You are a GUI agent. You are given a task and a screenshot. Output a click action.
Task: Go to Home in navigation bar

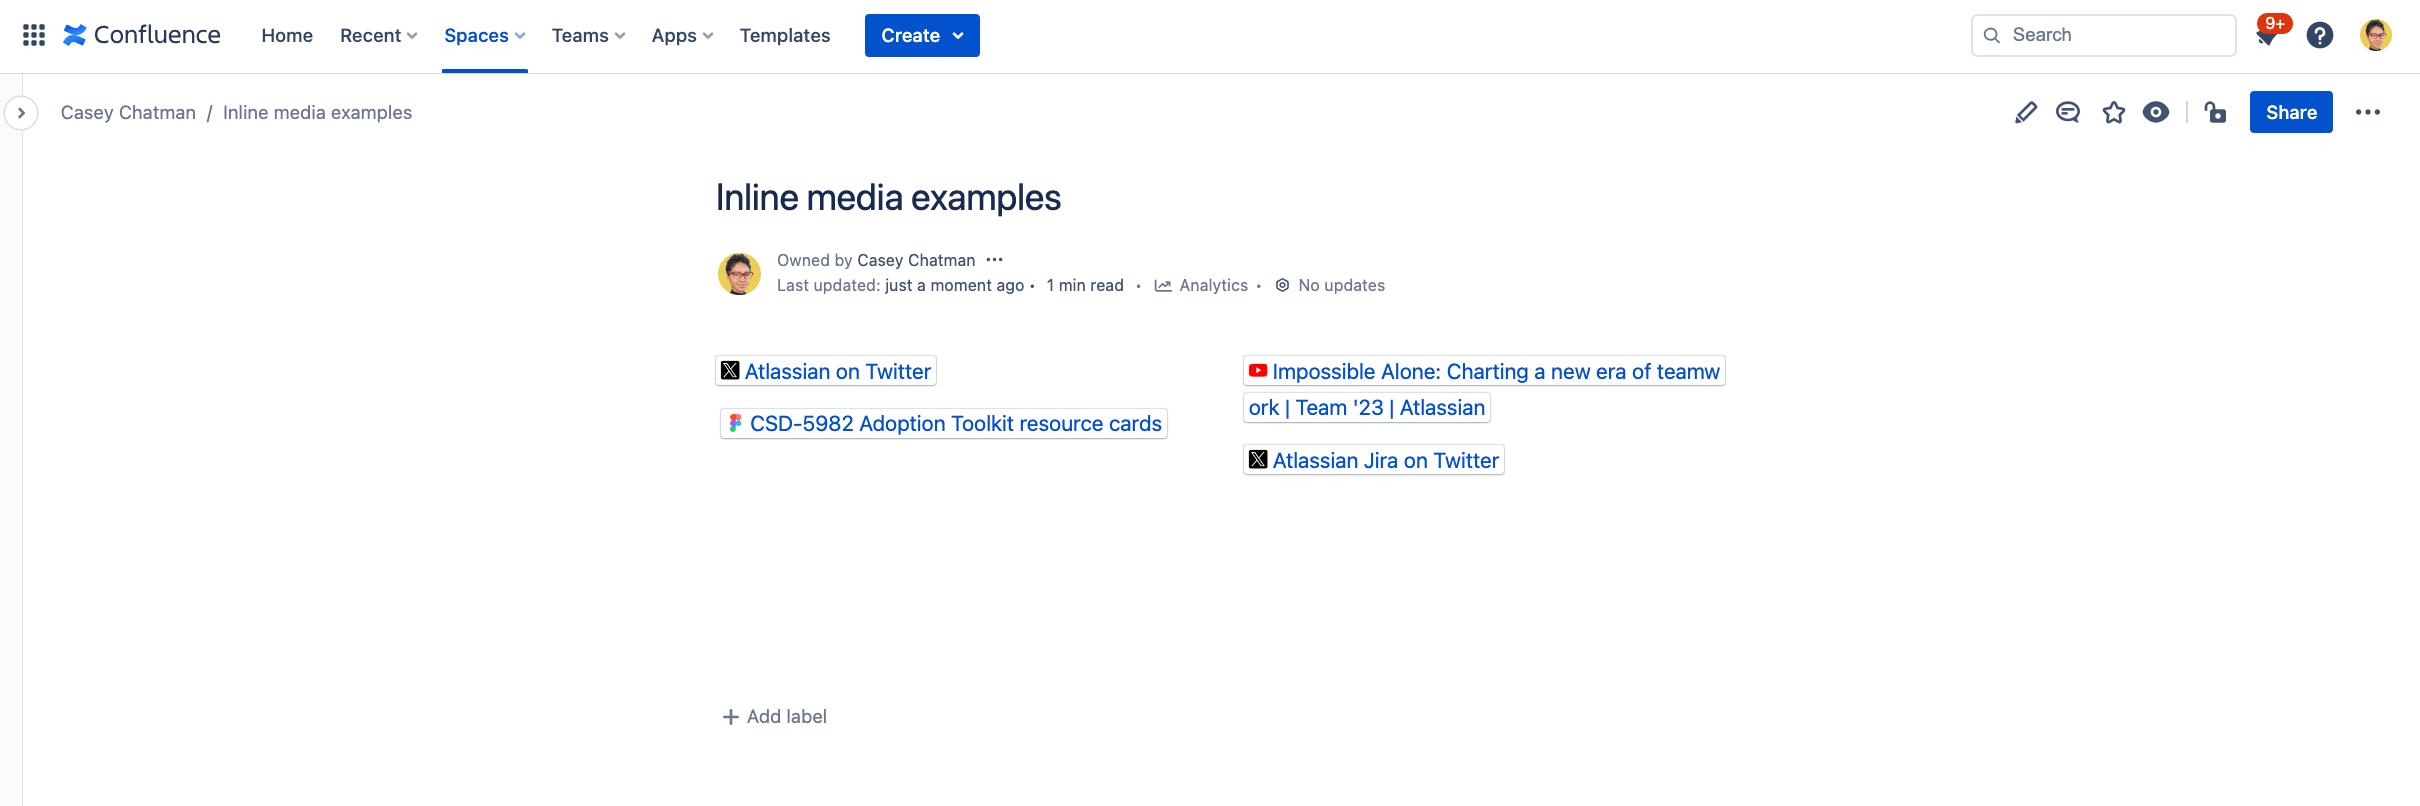coord(287,35)
